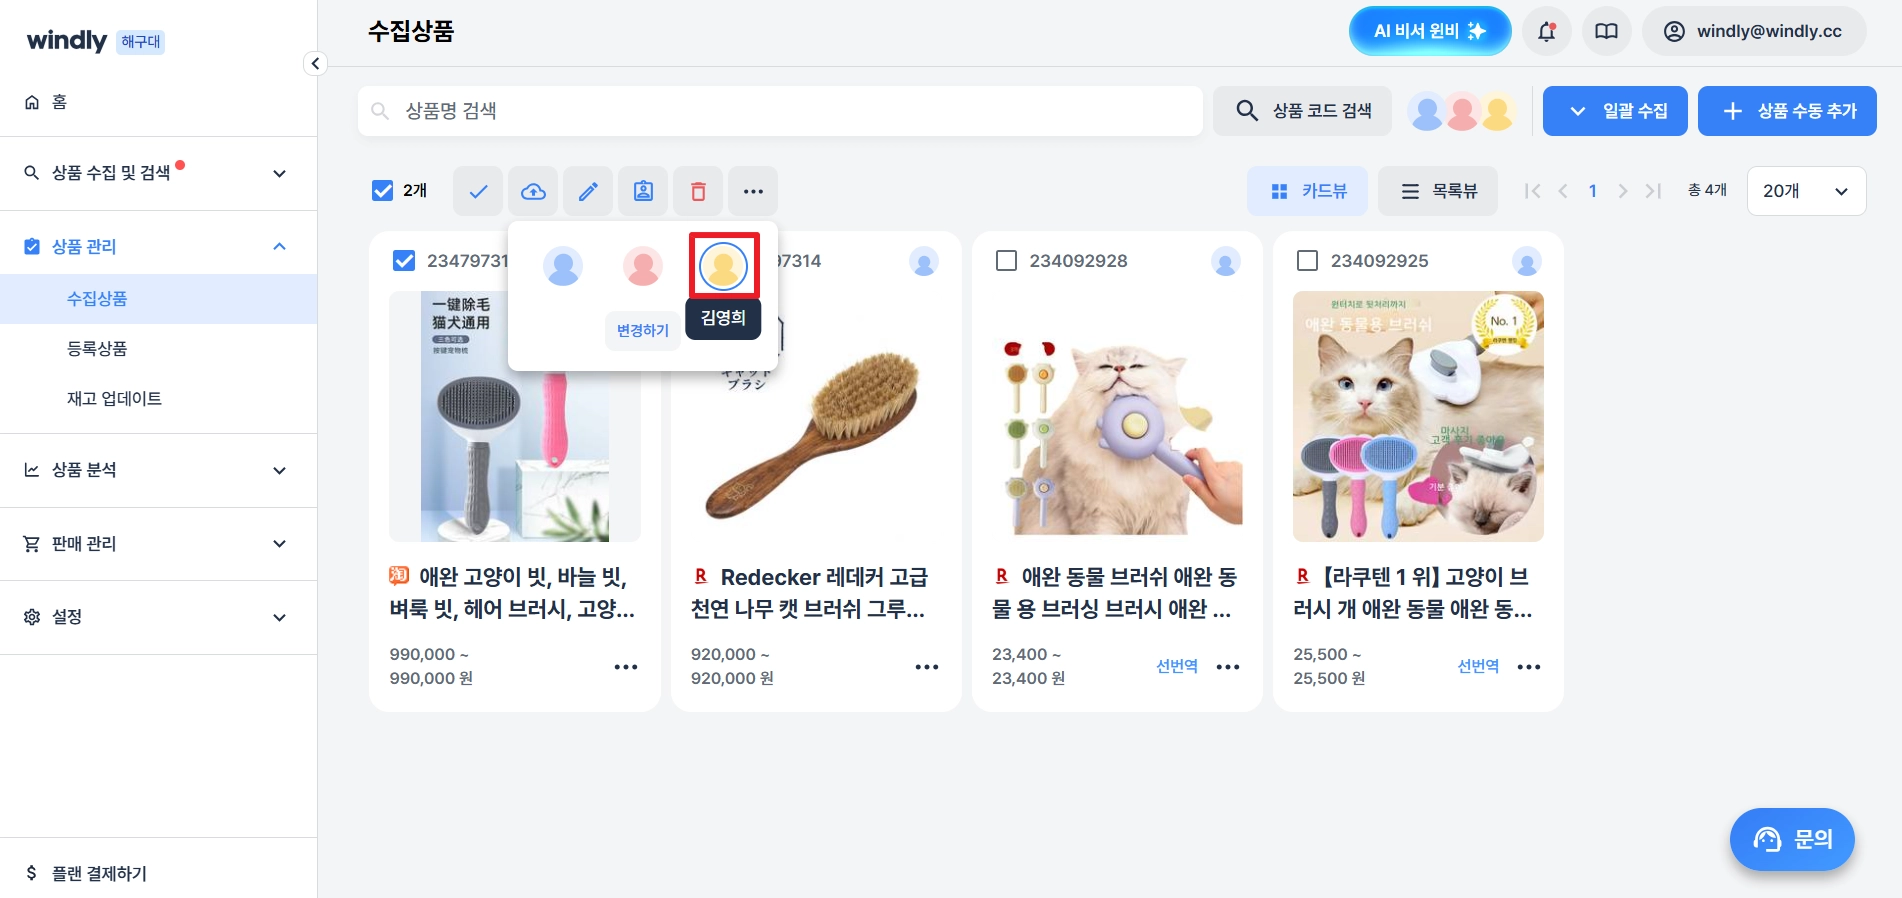This screenshot has height=898, width=1902.
Task: Check the product 234092925 checkbox
Action: (1307, 261)
